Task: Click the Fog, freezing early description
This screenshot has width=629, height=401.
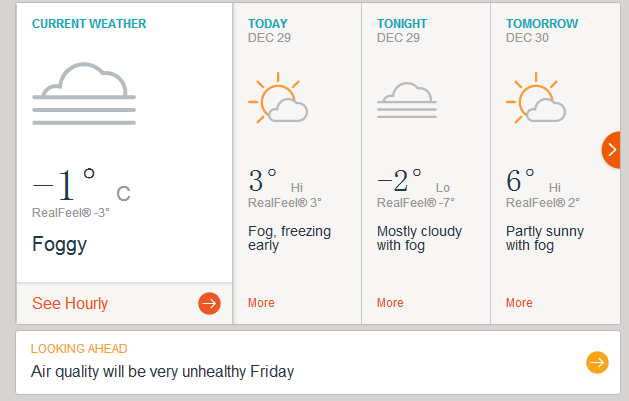Action: pos(289,238)
